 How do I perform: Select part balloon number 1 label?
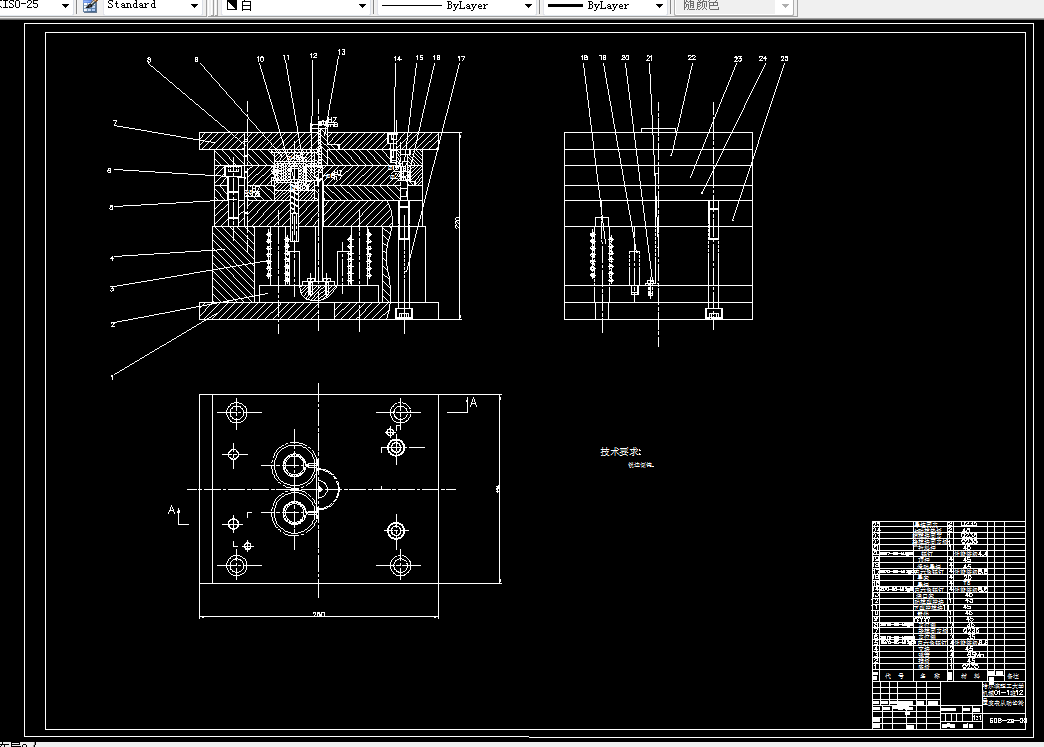tap(112, 377)
